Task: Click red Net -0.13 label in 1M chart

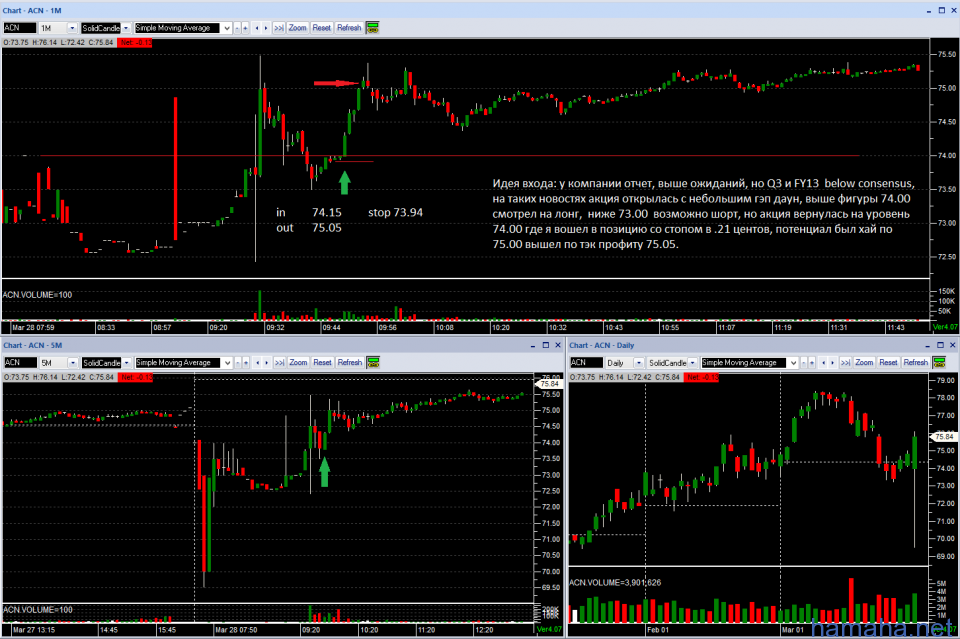Action: tap(135, 42)
